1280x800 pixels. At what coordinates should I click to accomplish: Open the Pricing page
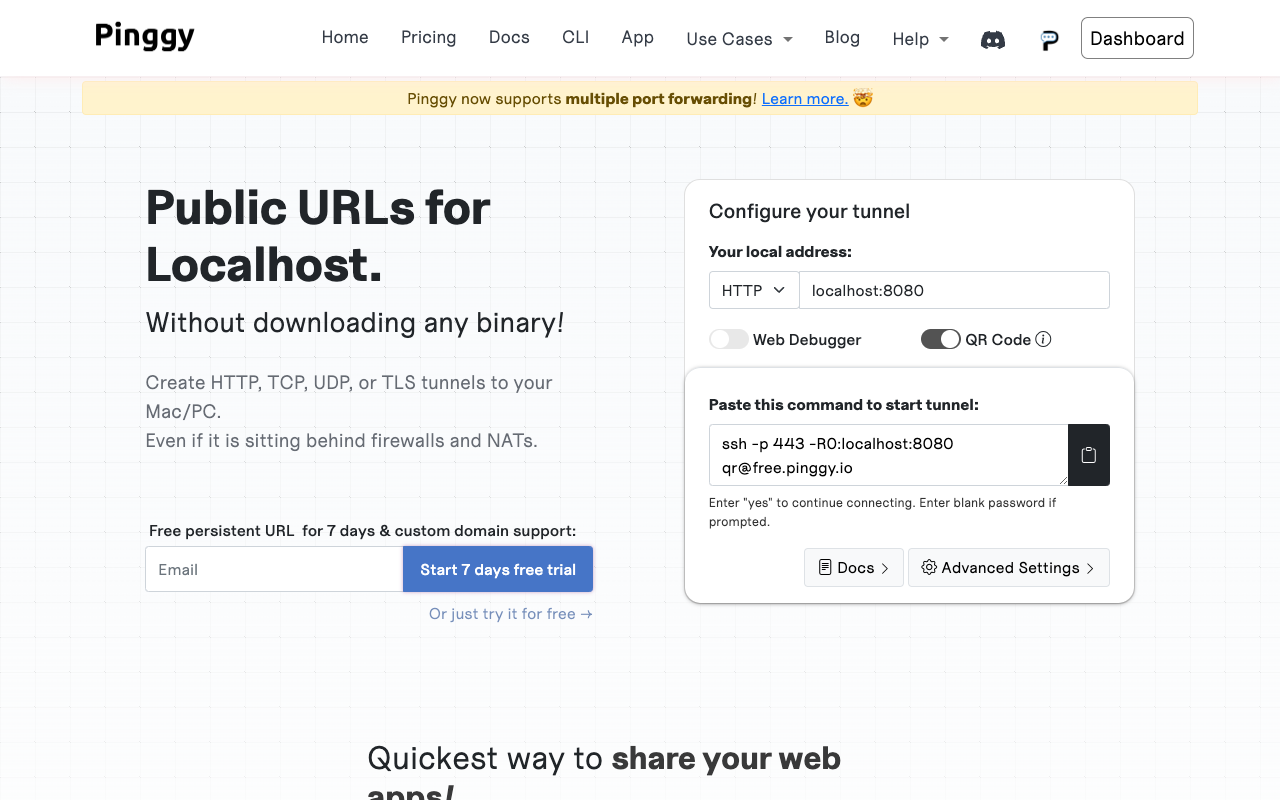pyautogui.click(x=429, y=37)
